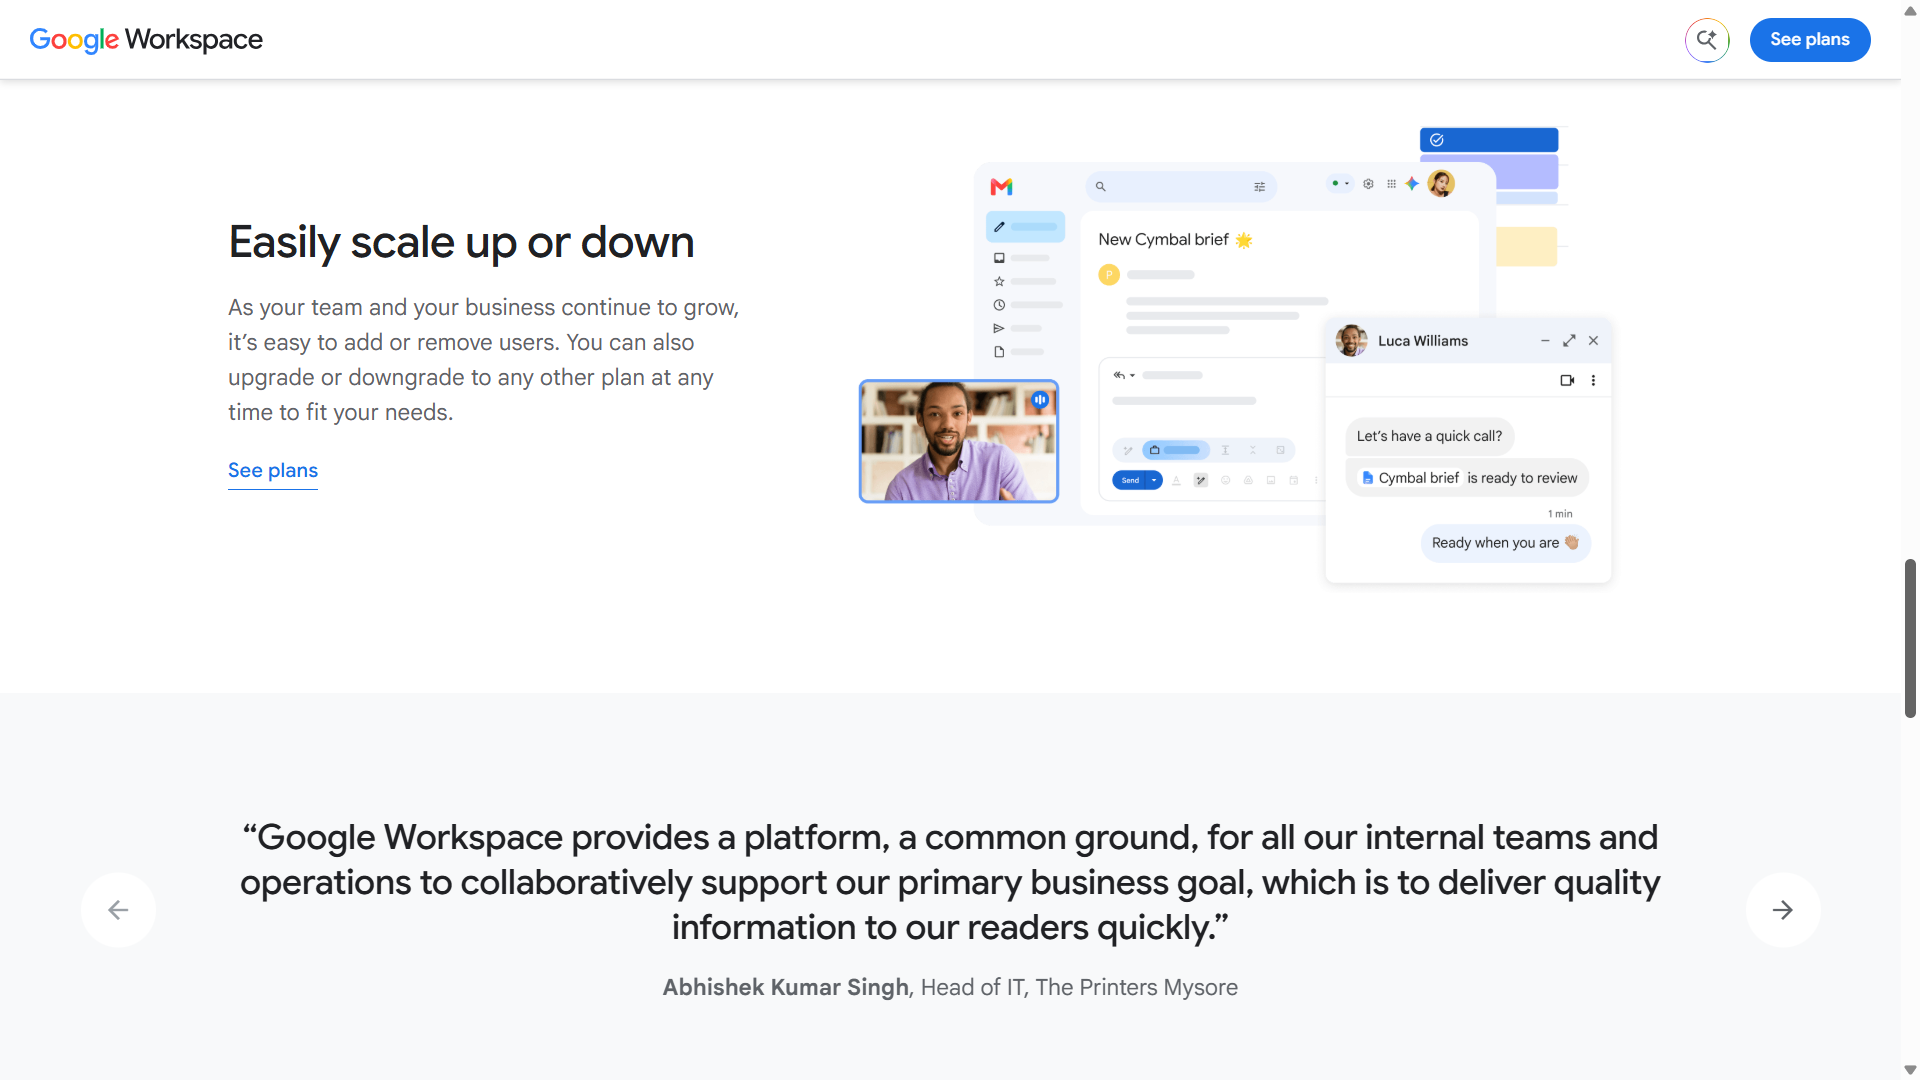The image size is (1920, 1080).
Task: Open the Google Workspace logo homepage link
Action: point(146,40)
